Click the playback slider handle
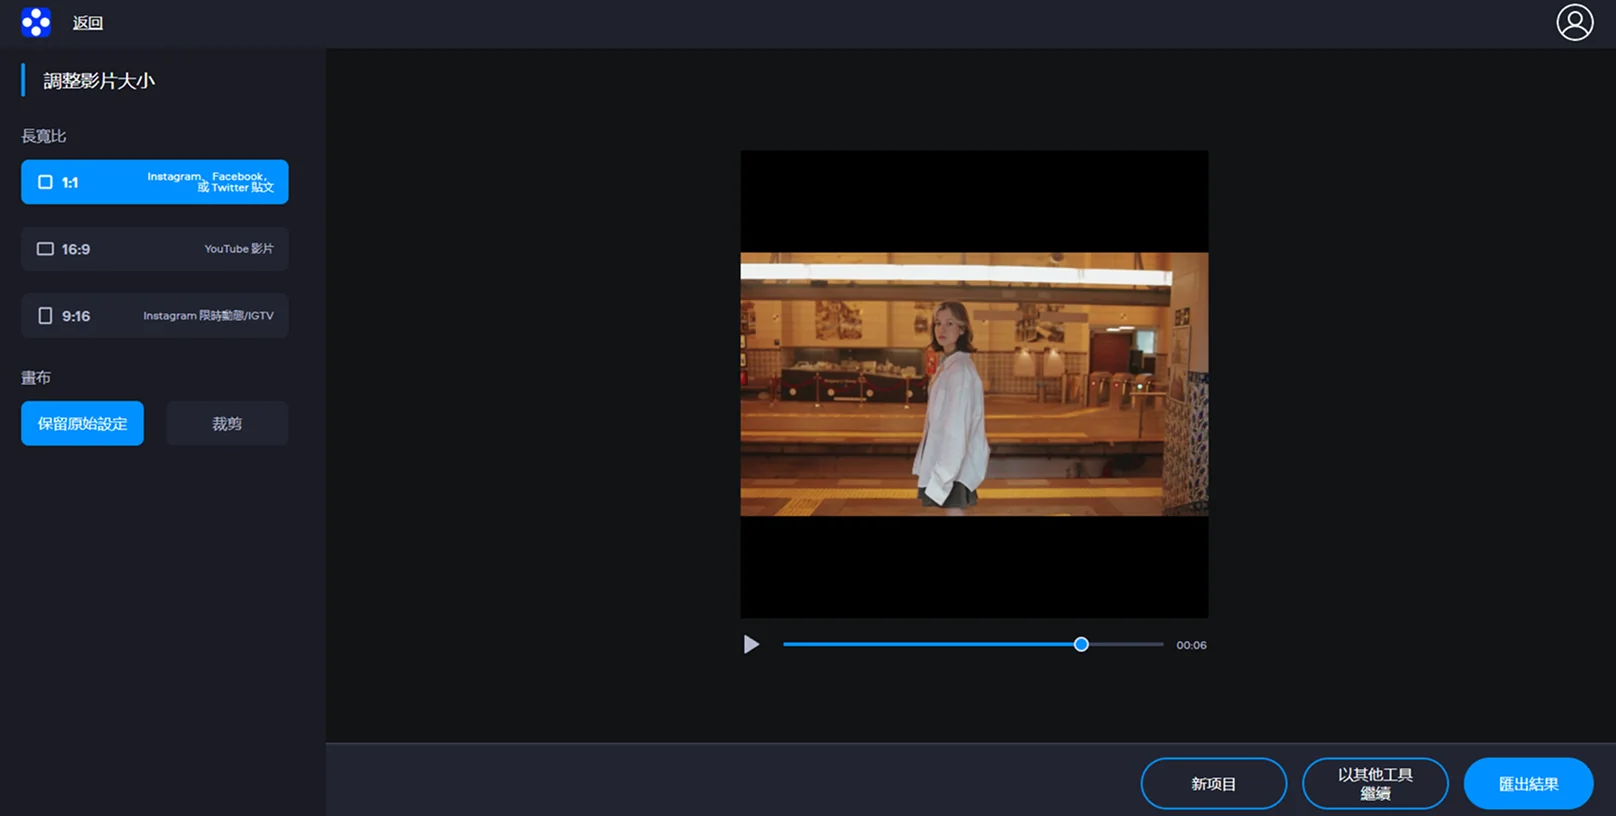The width and height of the screenshot is (1616, 816). point(1081,645)
